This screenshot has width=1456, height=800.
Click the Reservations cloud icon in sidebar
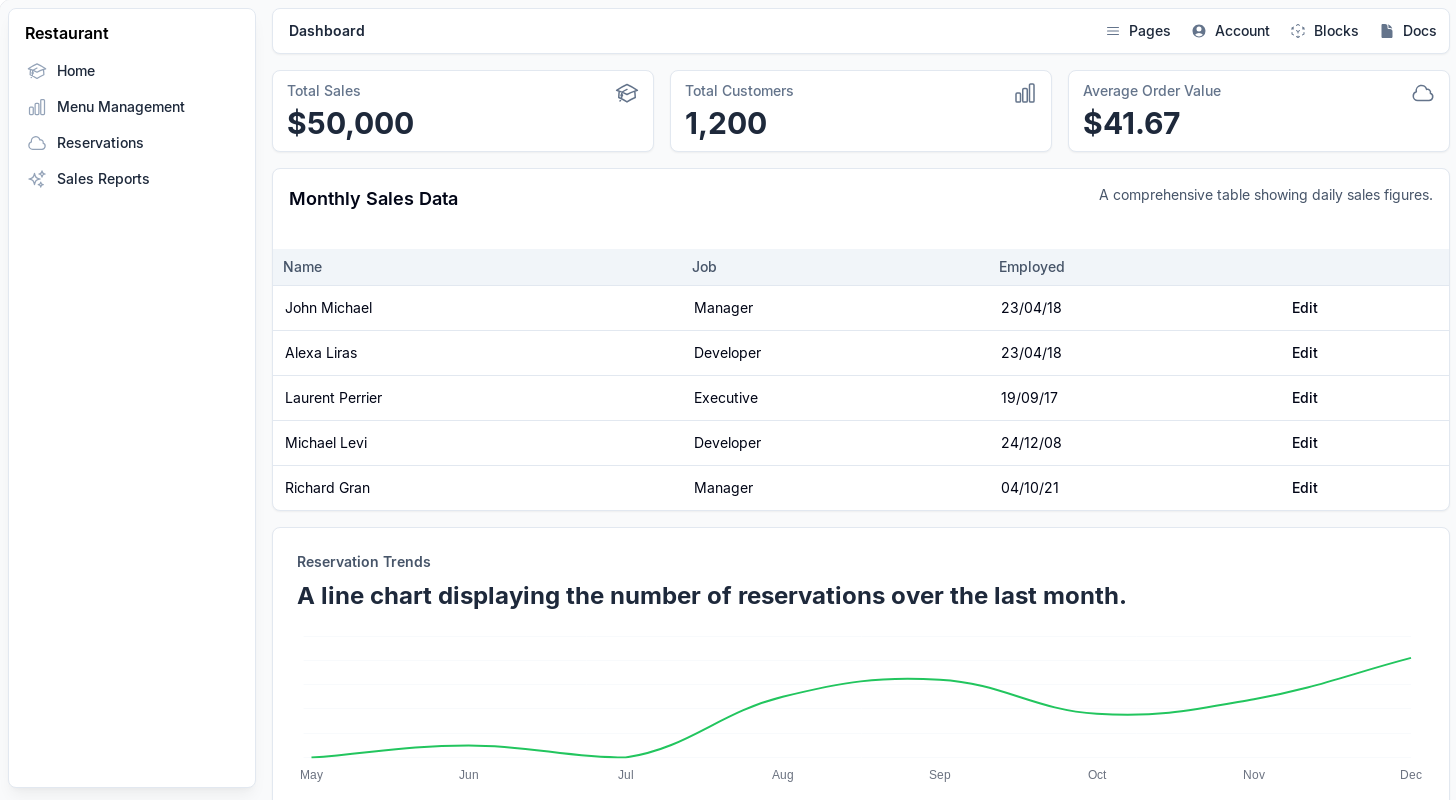[37, 143]
